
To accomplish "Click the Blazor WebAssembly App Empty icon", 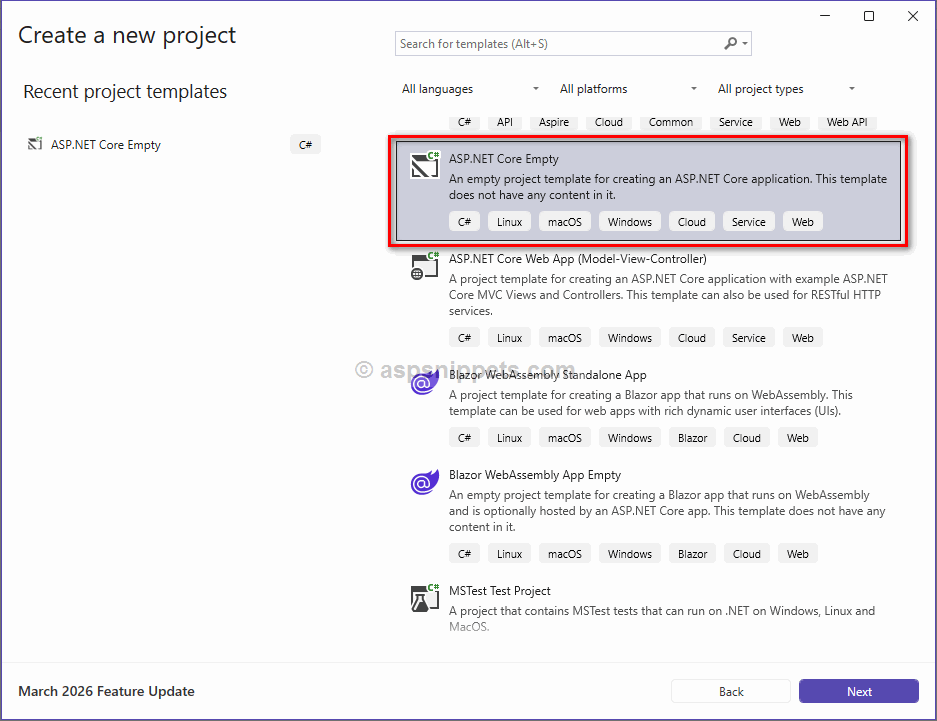I will [x=424, y=481].
